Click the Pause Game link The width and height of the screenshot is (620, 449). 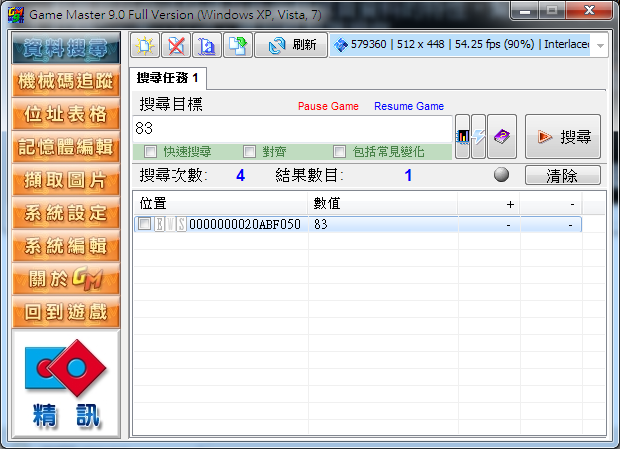pos(328,106)
